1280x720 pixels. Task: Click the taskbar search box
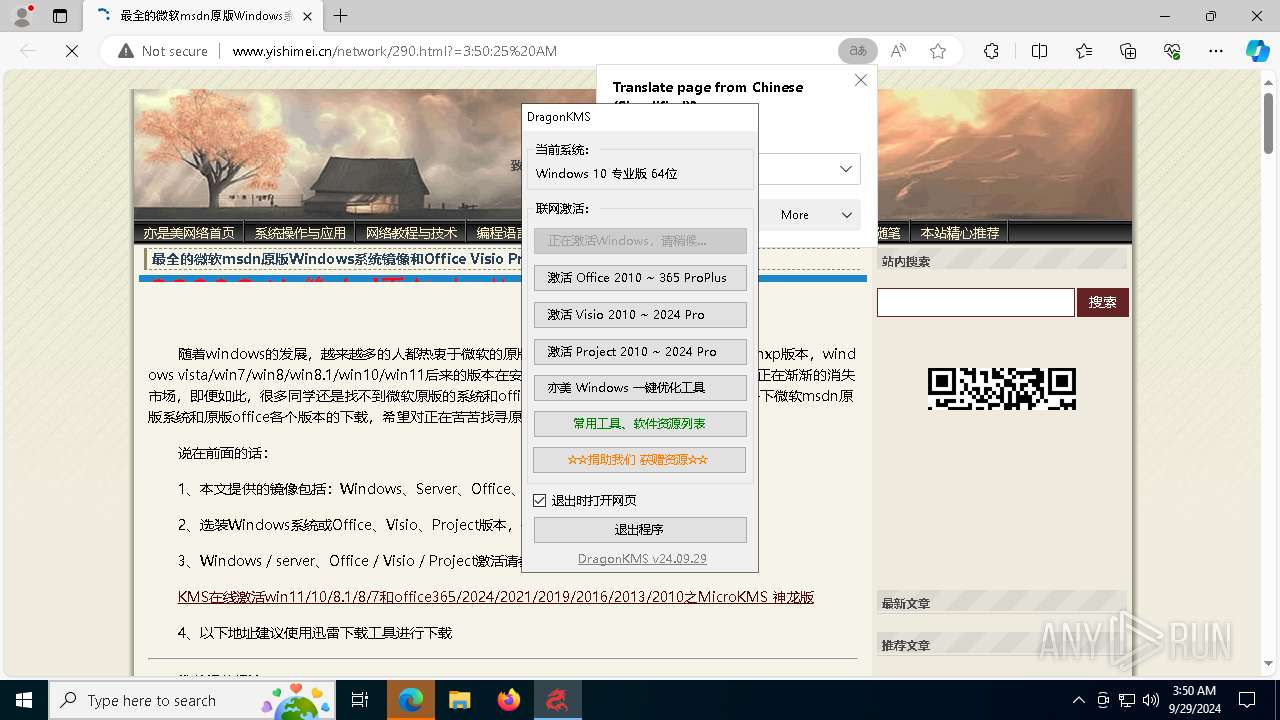[x=193, y=700]
